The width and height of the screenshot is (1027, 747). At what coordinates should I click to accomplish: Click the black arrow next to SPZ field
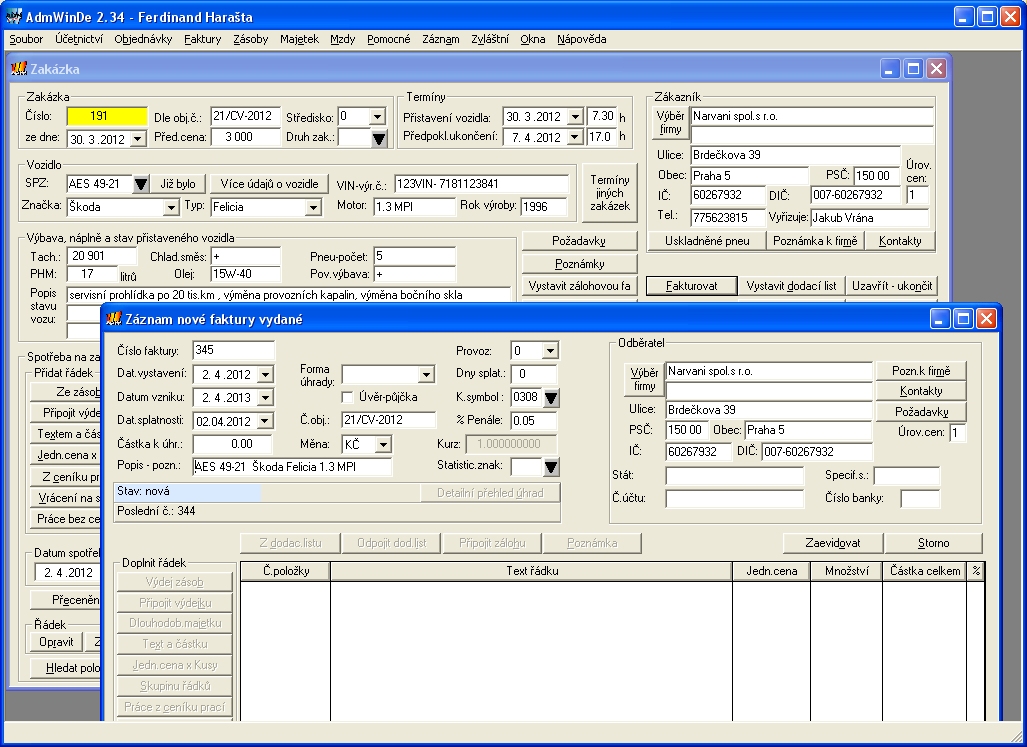coord(141,184)
